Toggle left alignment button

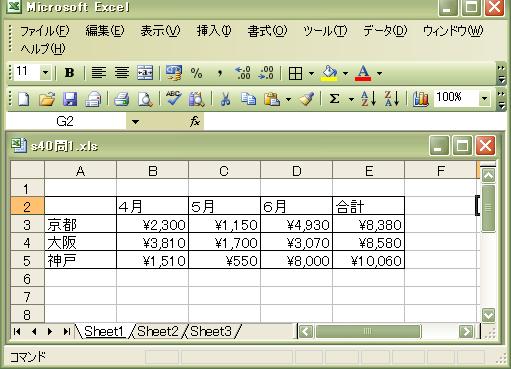point(99,73)
